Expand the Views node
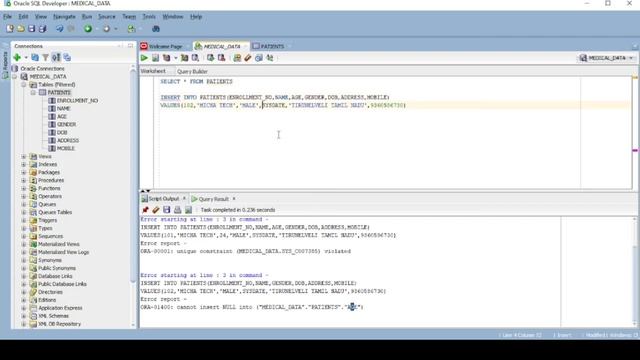Viewport: 640px width, 360px height. click(24, 156)
